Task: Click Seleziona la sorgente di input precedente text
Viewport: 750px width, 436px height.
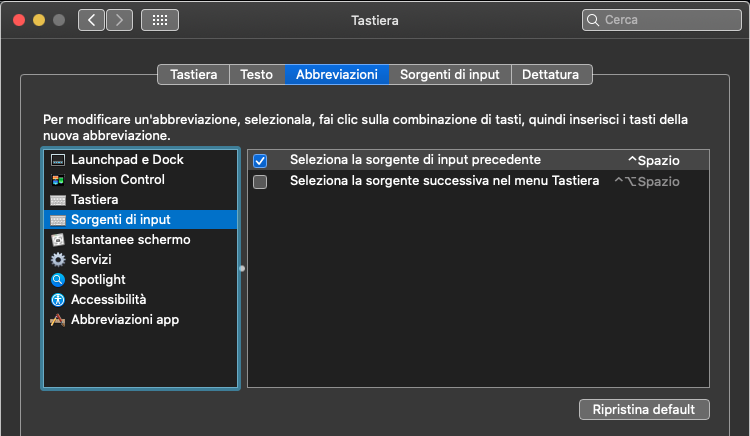Action: (415, 160)
